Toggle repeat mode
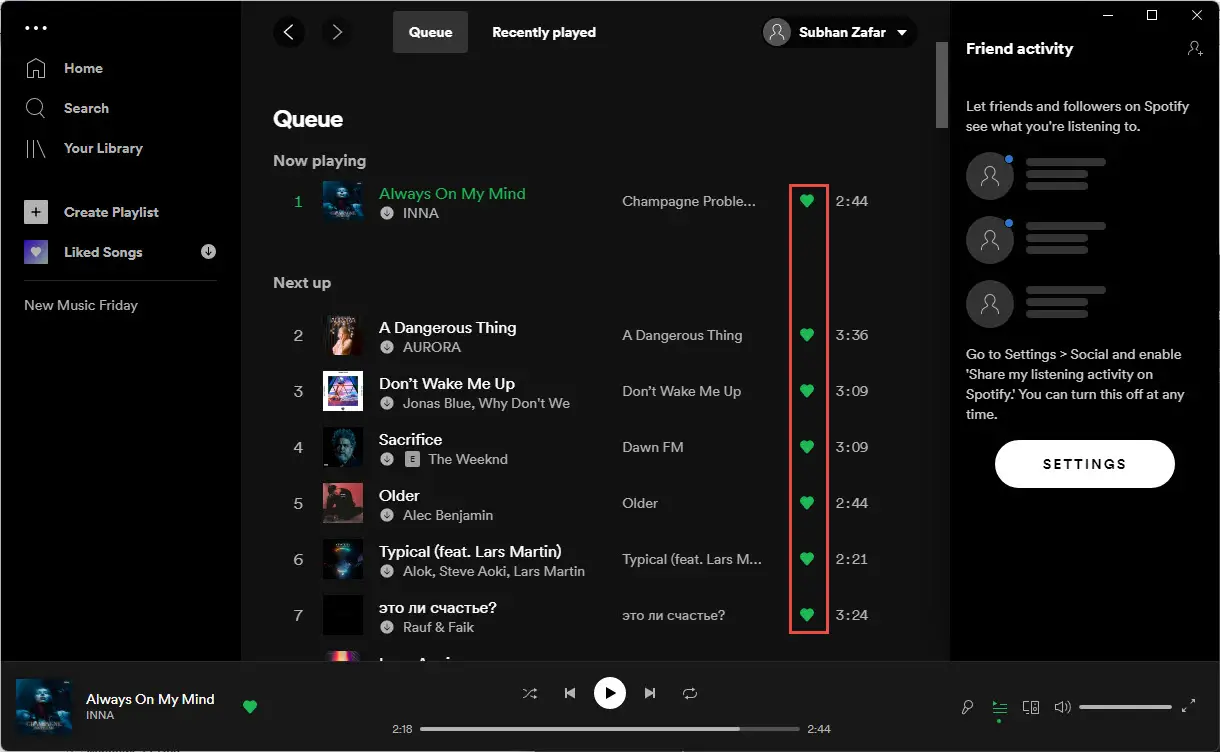This screenshot has width=1220, height=752. (x=690, y=693)
